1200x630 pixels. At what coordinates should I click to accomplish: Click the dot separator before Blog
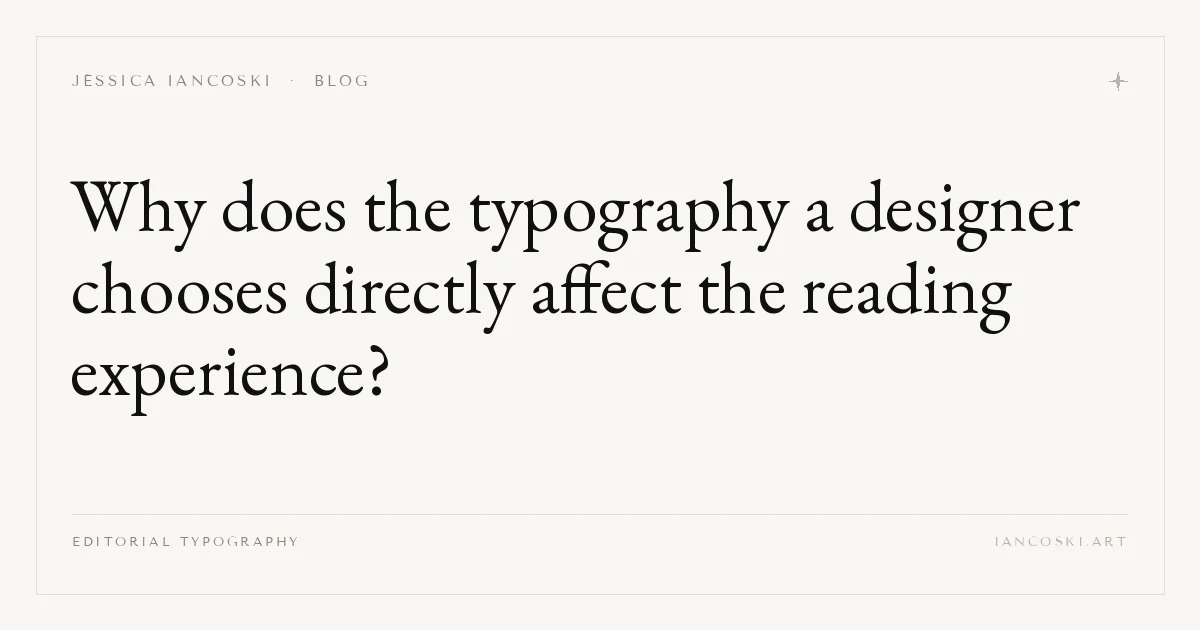click(x=292, y=80)
